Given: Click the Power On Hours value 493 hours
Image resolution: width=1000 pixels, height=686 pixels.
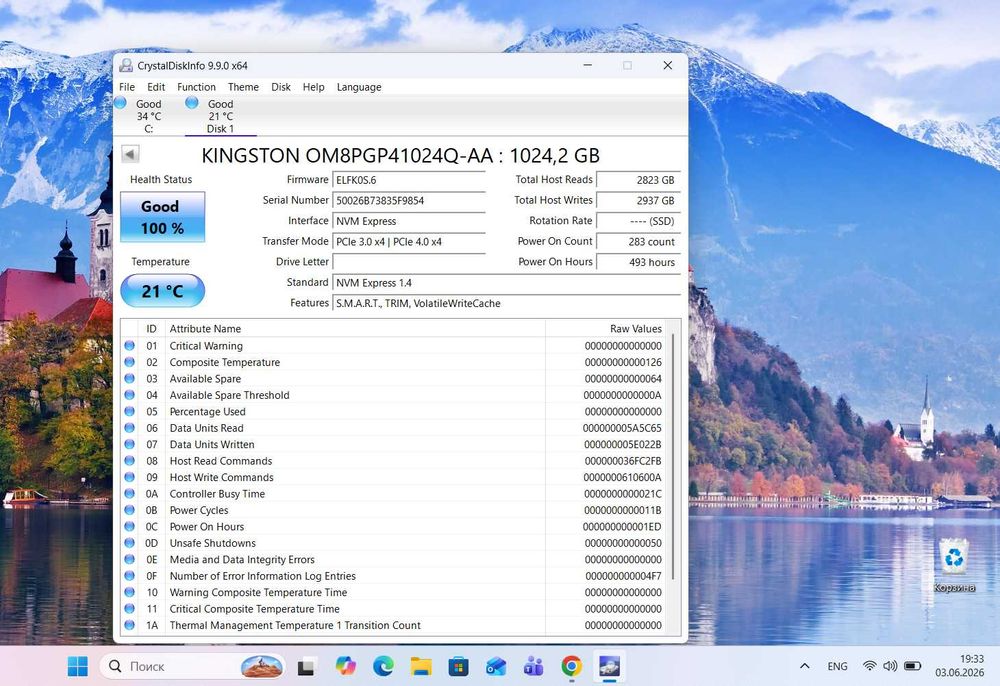Looking at the screenshot, I should pyautogui.click(x=638, y=262).
